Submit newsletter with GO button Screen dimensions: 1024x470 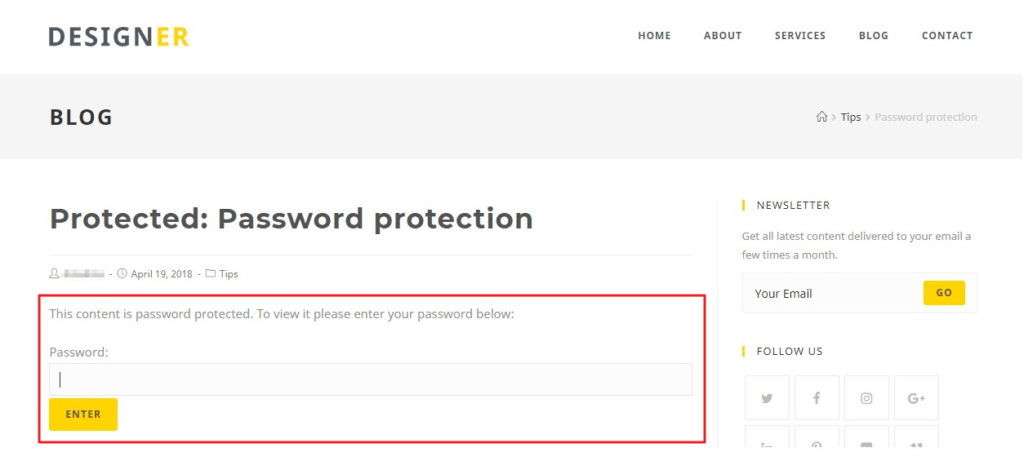[944, 293]
